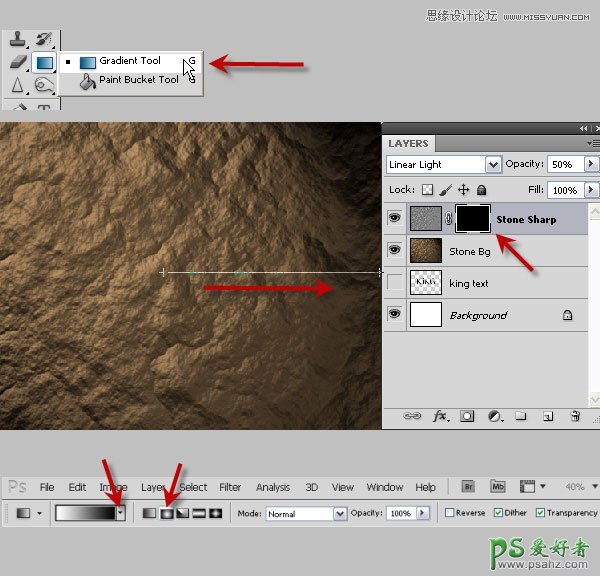Choose the radial gradient style icon
This screenshot has height=576, width=600.
point(166,513)
